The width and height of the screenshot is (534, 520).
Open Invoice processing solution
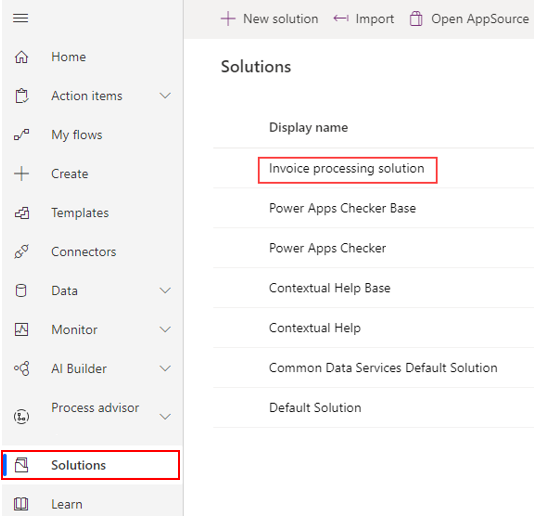[347, 169]
